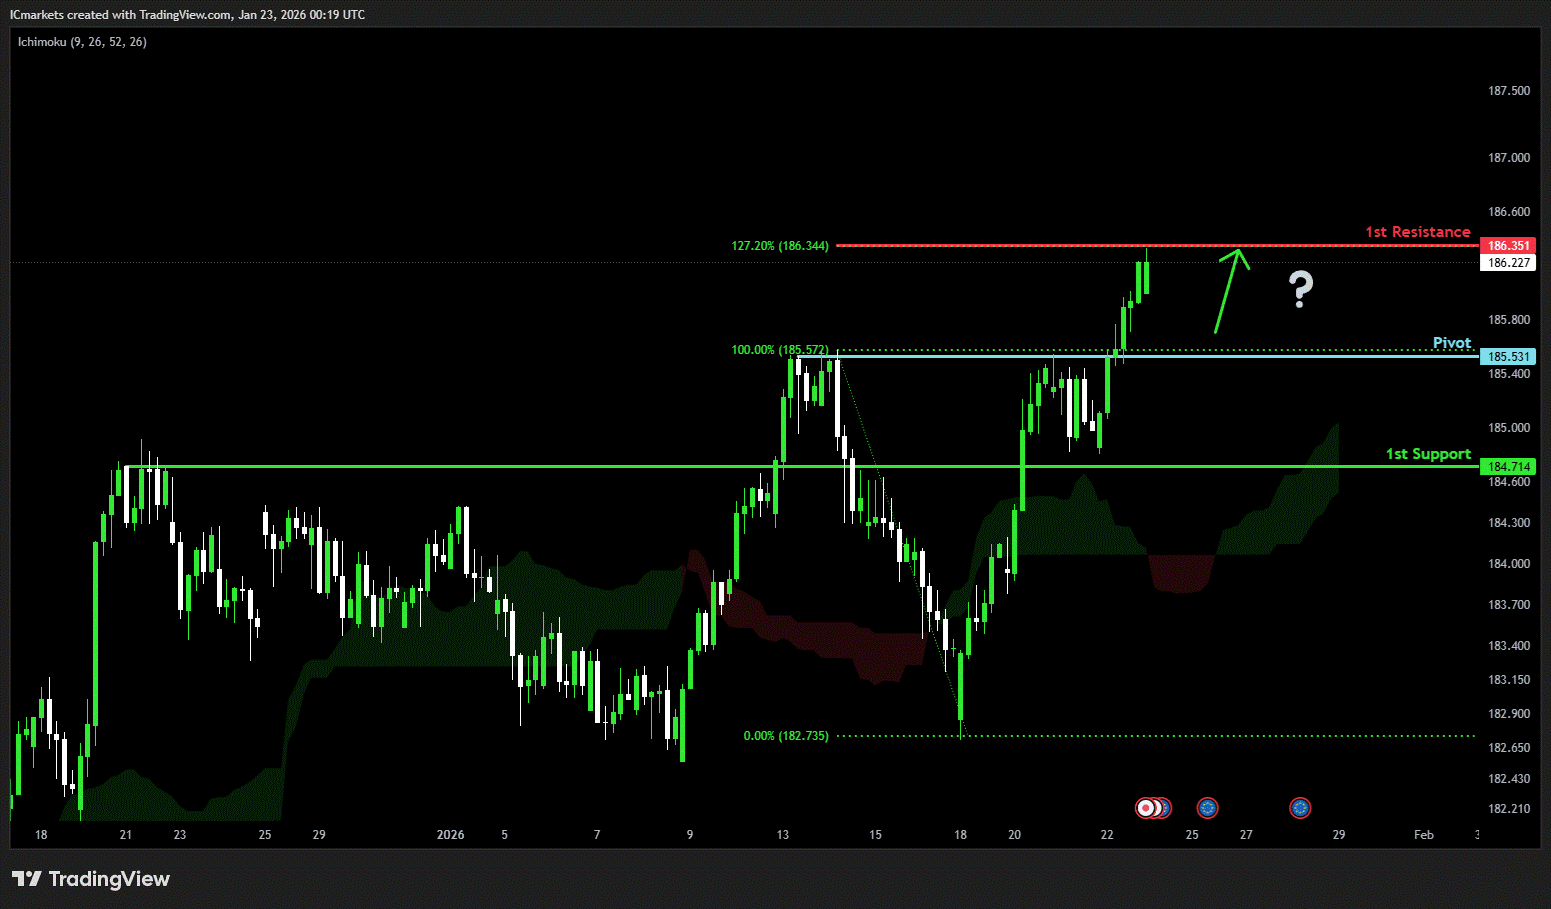This screenshot has height=909, width=1551.
Task: Click the white 186.227 current price tag
Action: (1508, 263)
